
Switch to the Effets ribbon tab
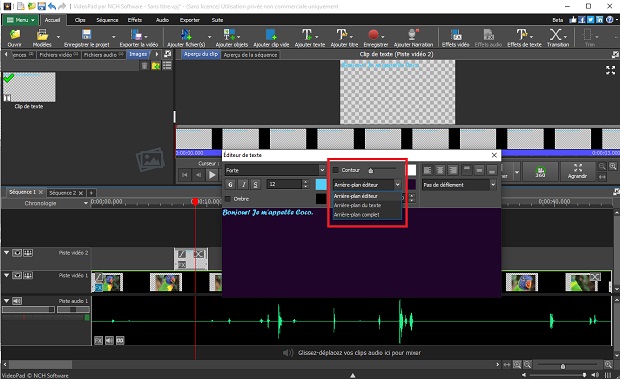coord(135,20)
